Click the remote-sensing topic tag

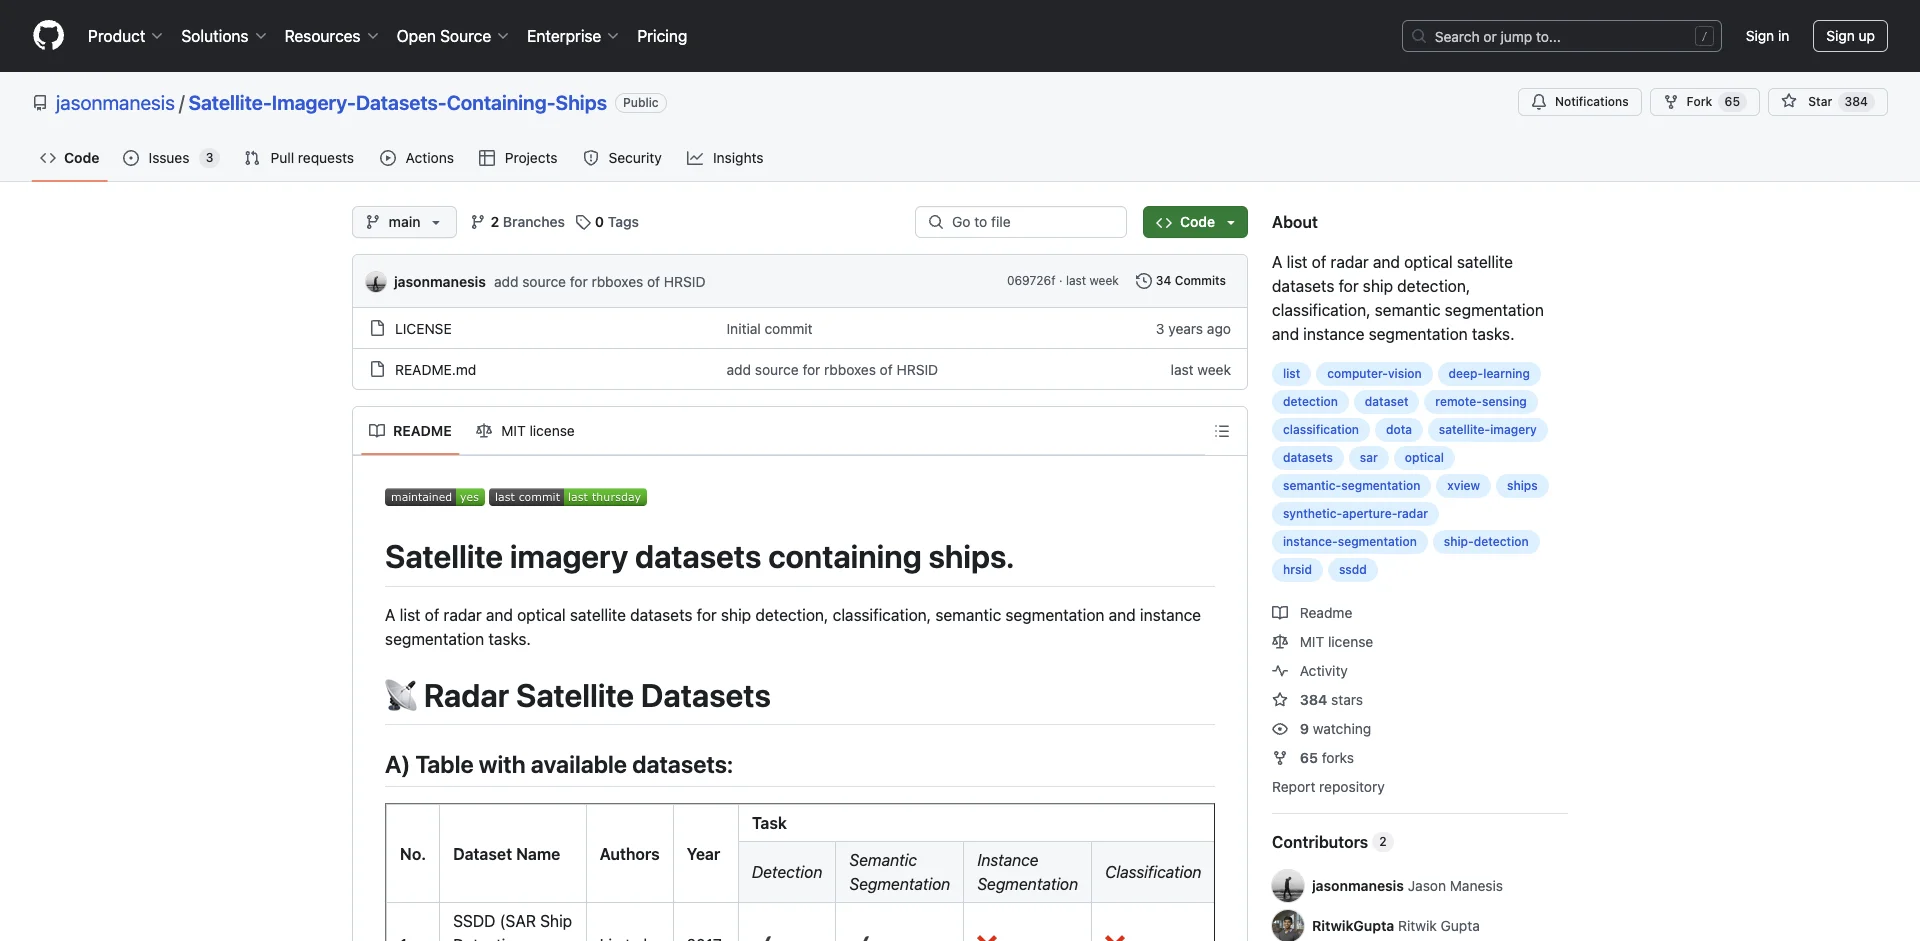click(x=1480, y=402)
